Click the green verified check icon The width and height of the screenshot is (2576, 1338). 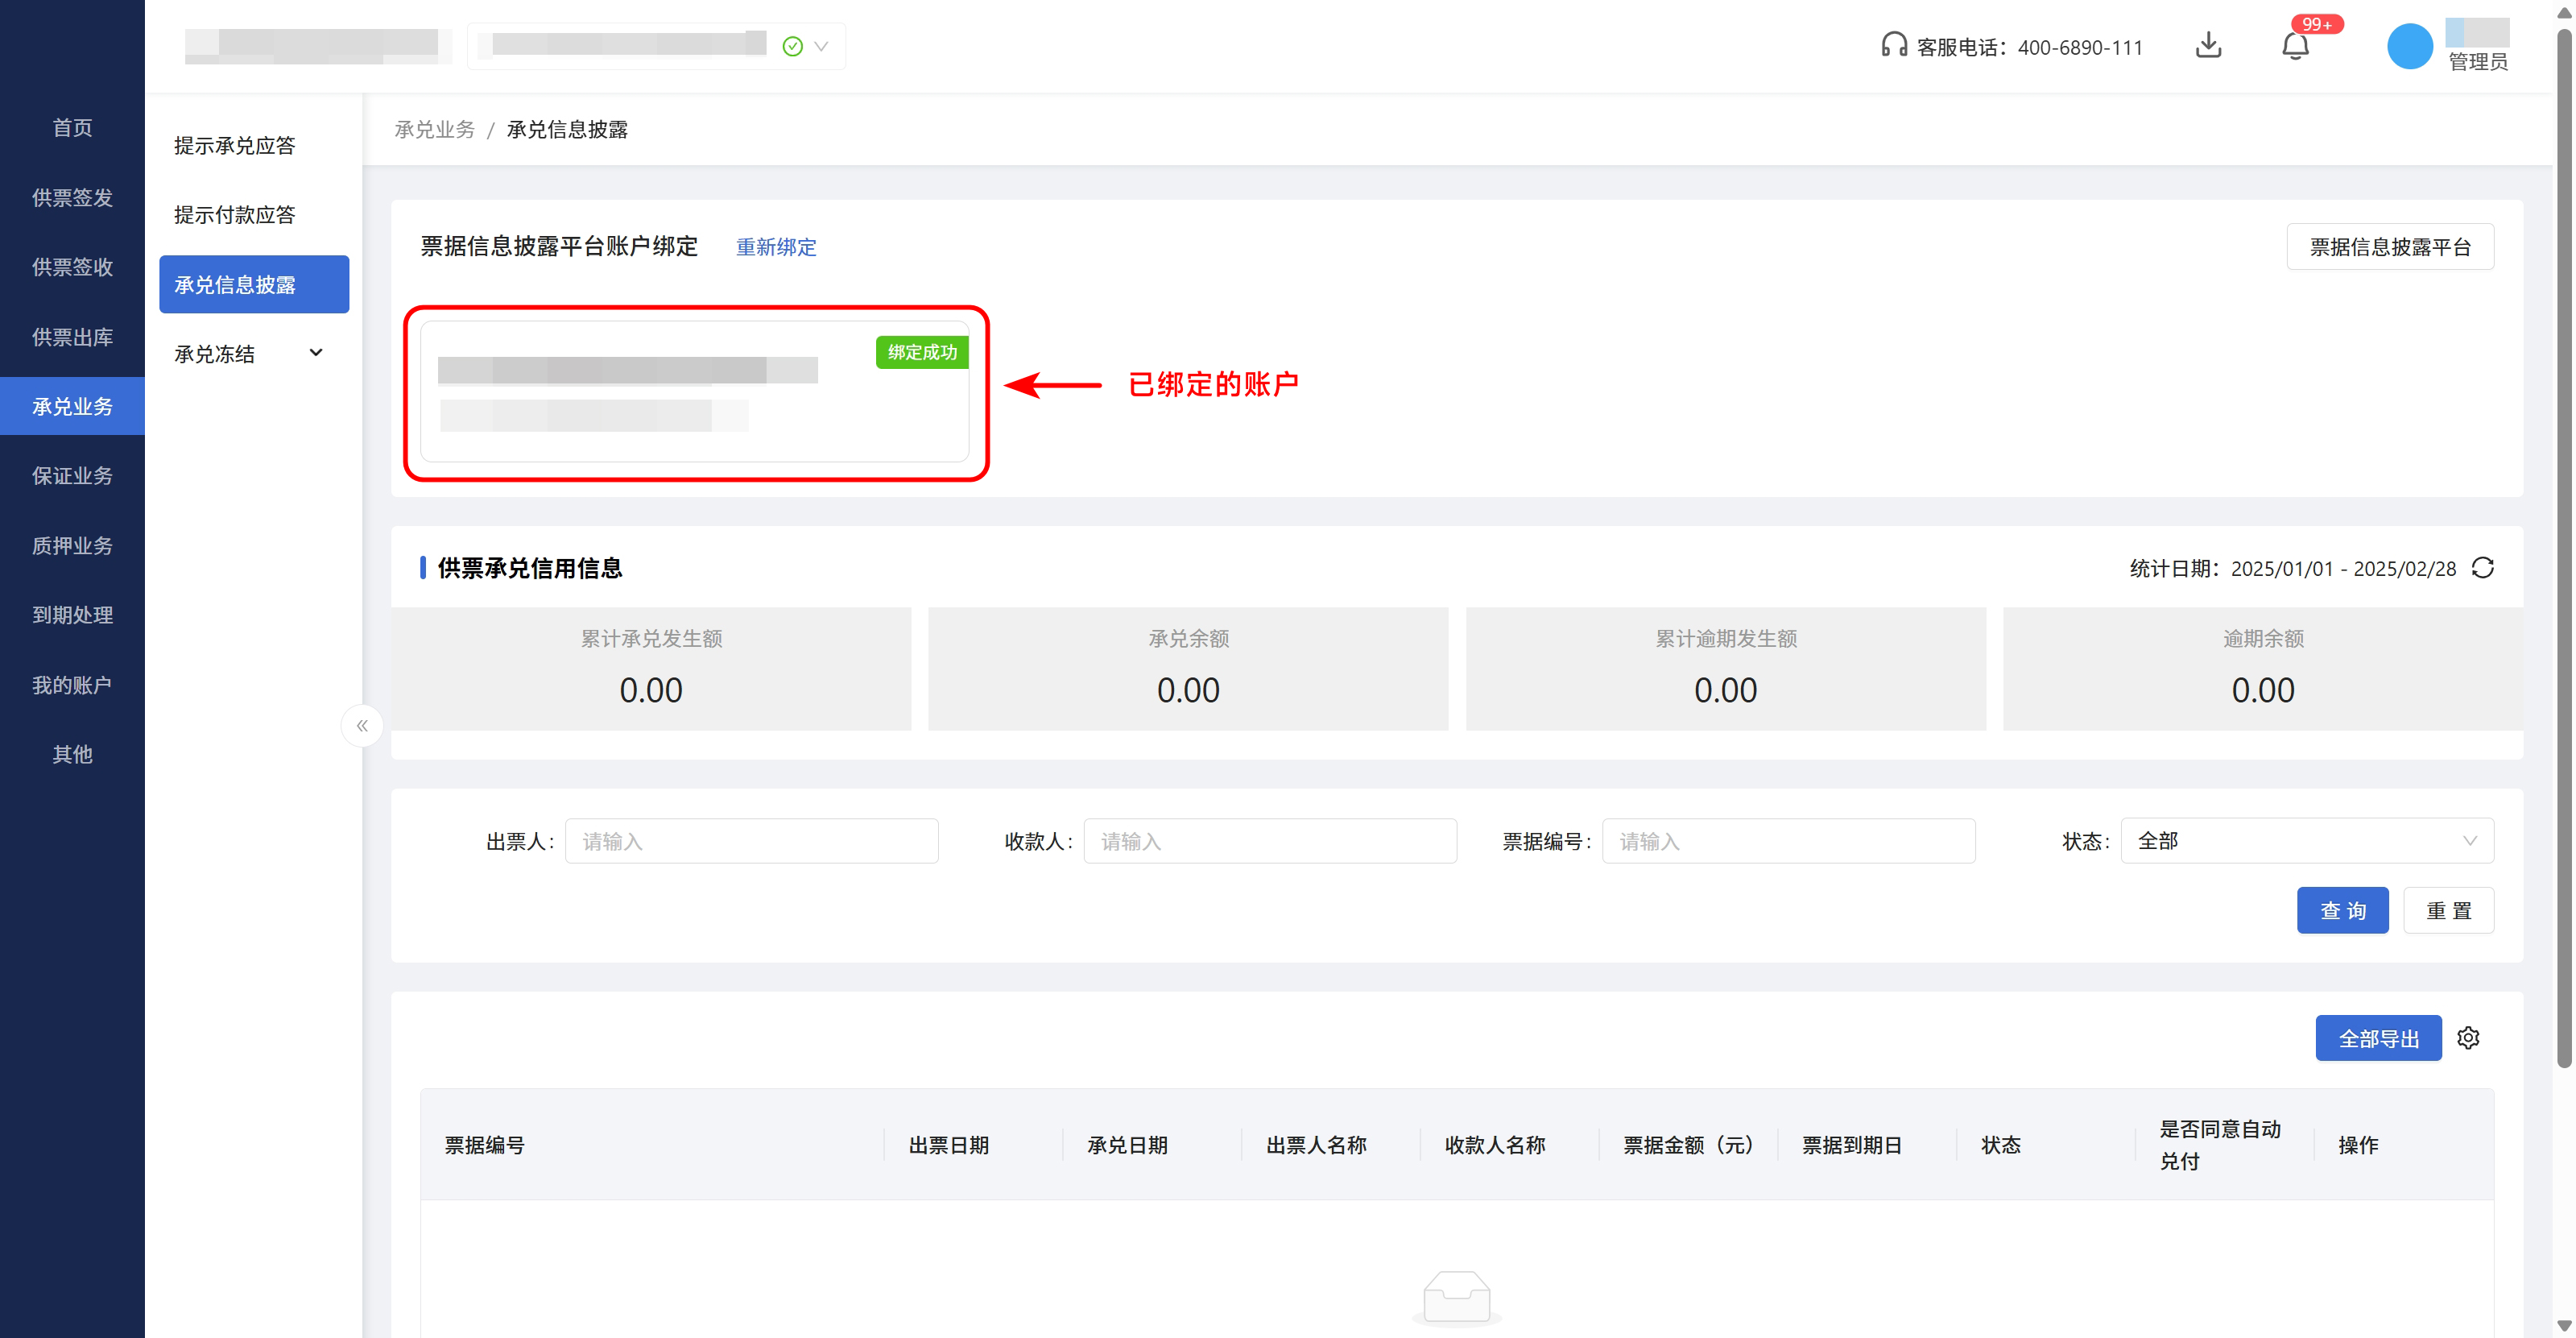tap(792, 46)
